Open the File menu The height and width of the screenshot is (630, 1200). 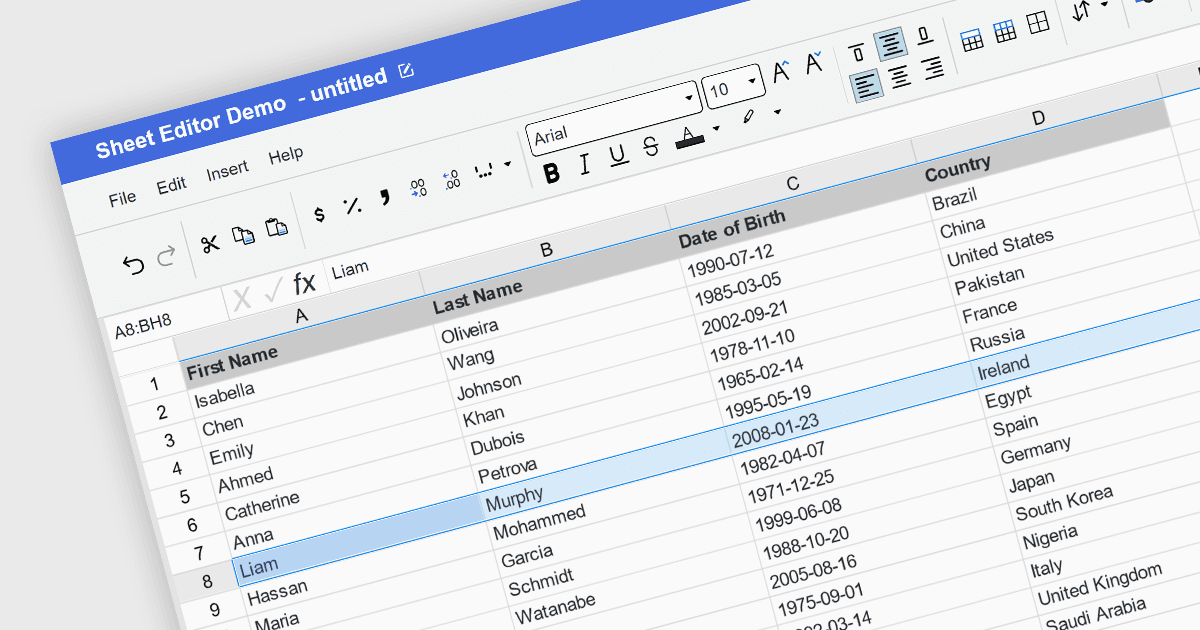point(122,198)
